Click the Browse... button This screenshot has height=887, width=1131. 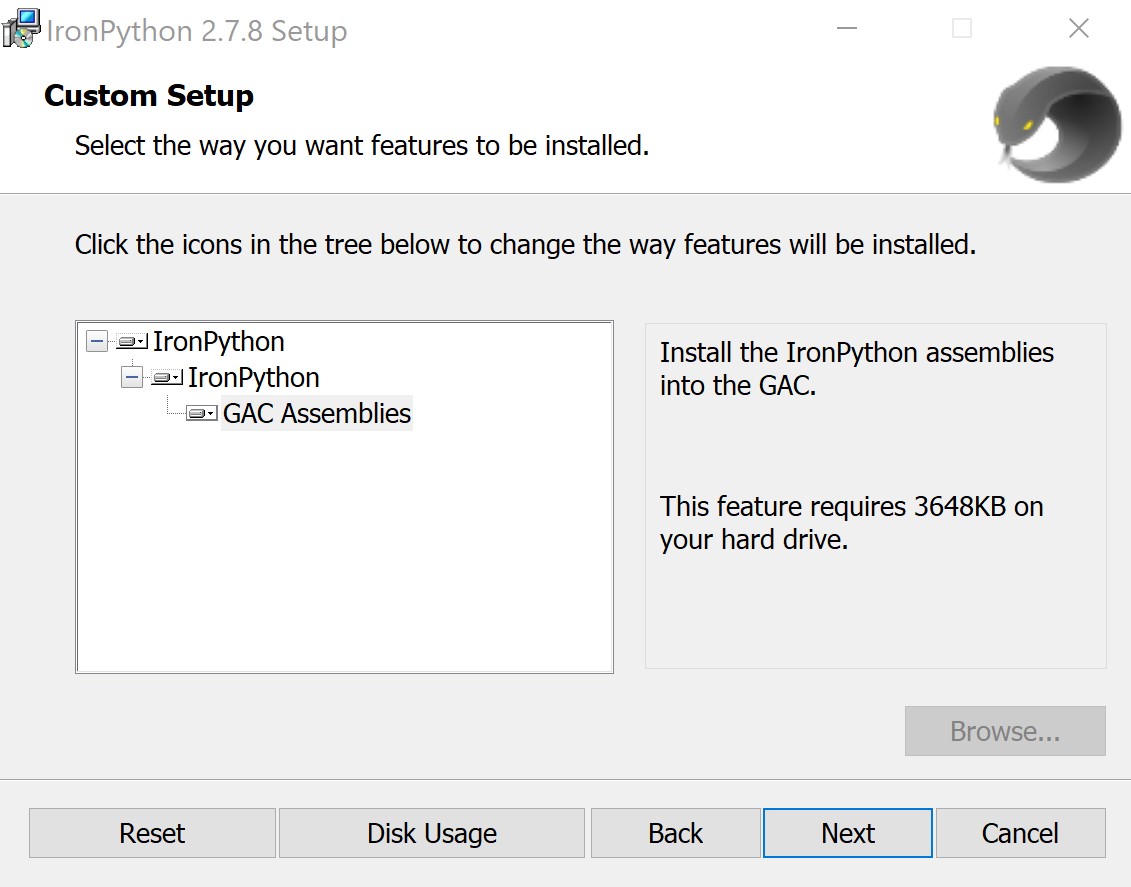[1004, 731]
